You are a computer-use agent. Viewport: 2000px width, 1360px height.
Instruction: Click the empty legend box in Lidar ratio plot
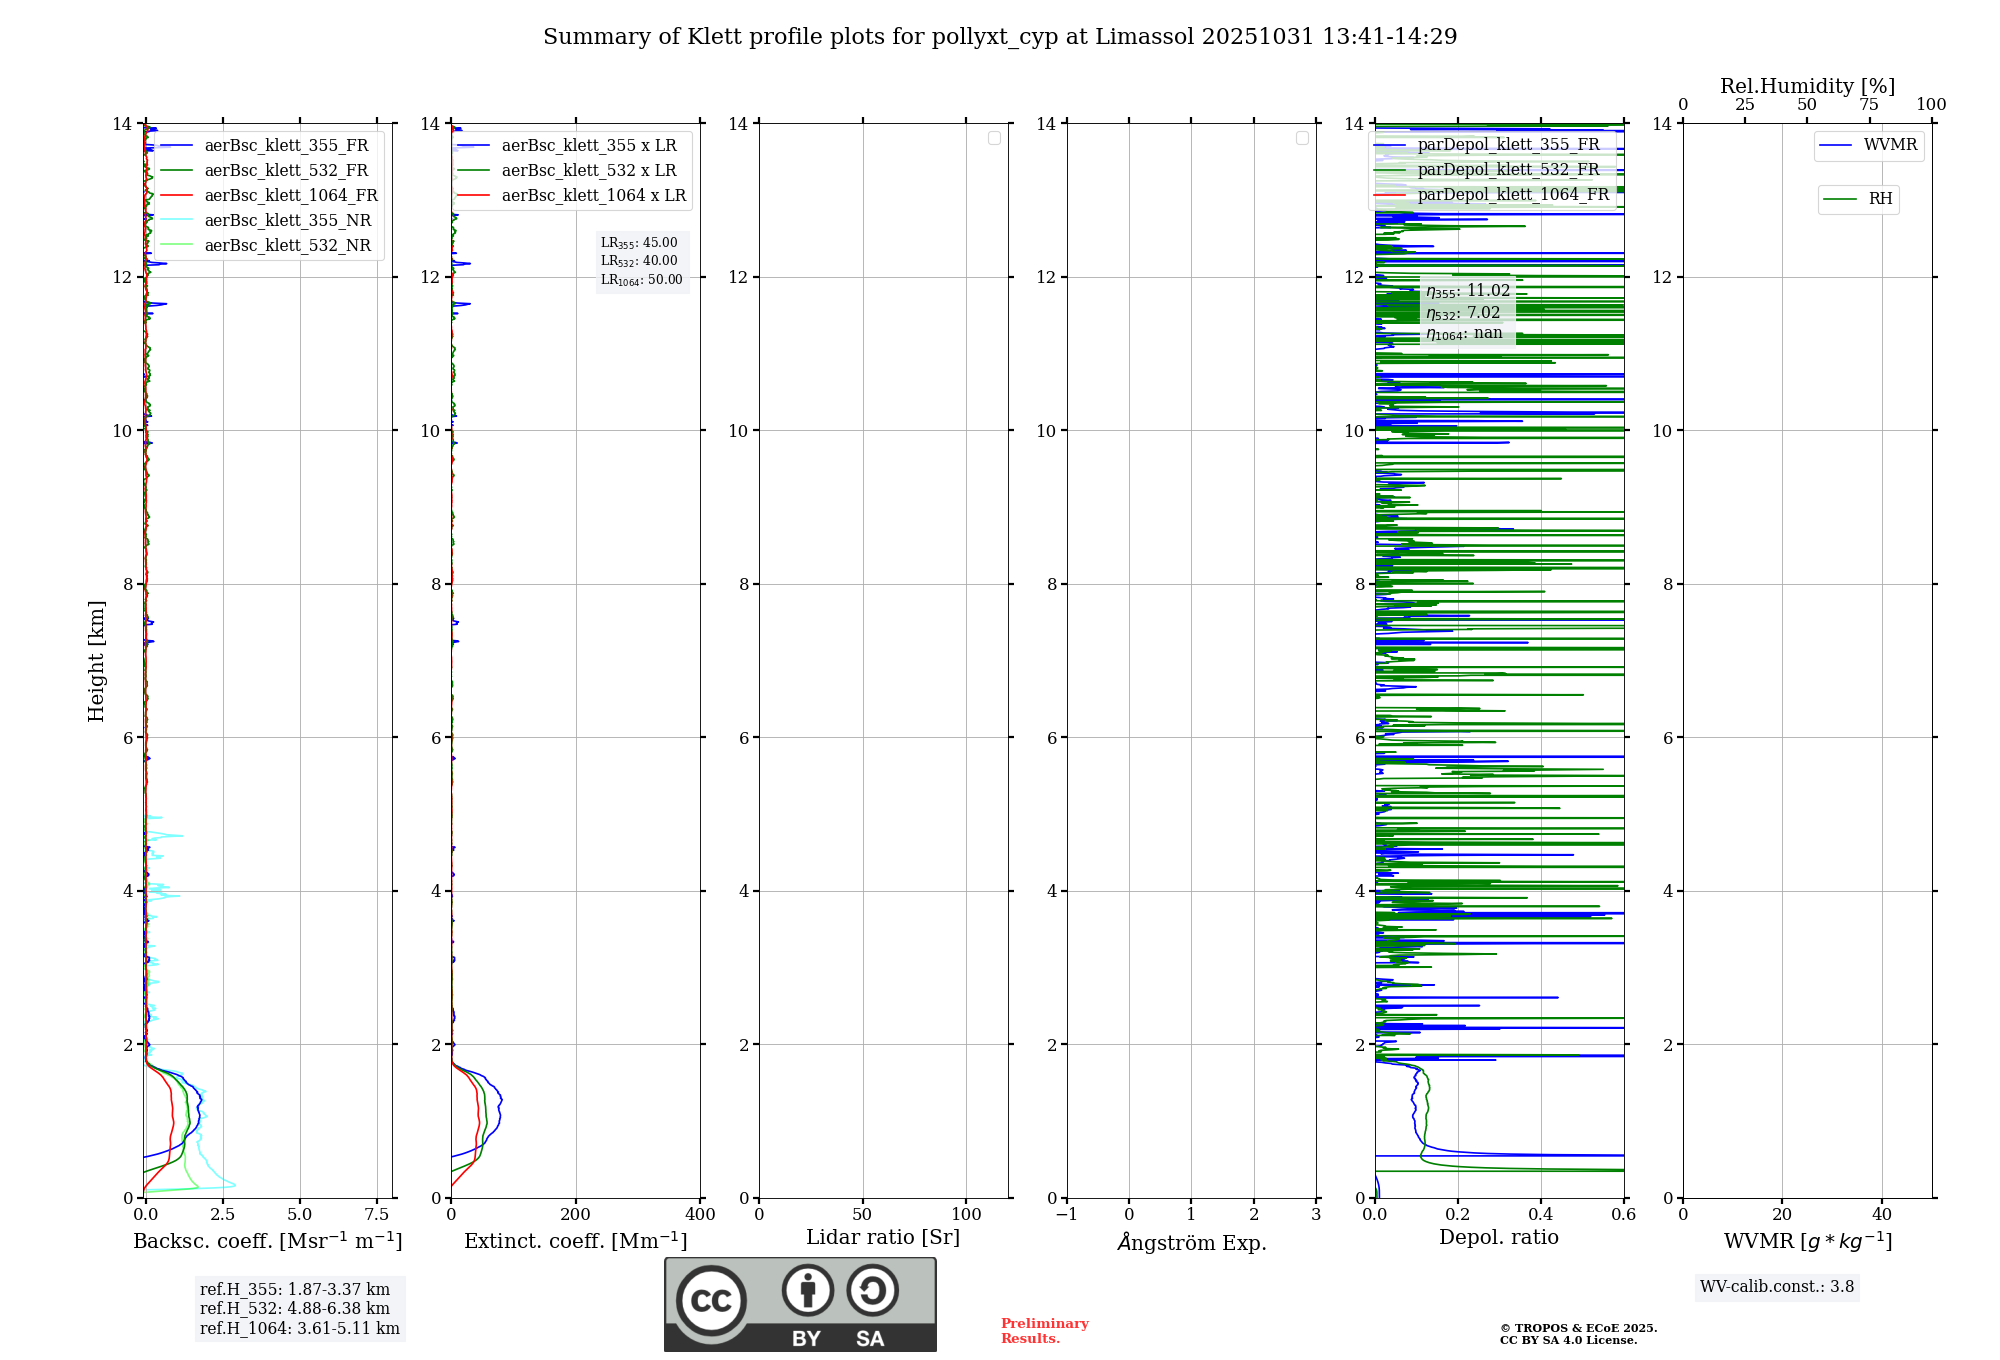[x=994, y=138]
